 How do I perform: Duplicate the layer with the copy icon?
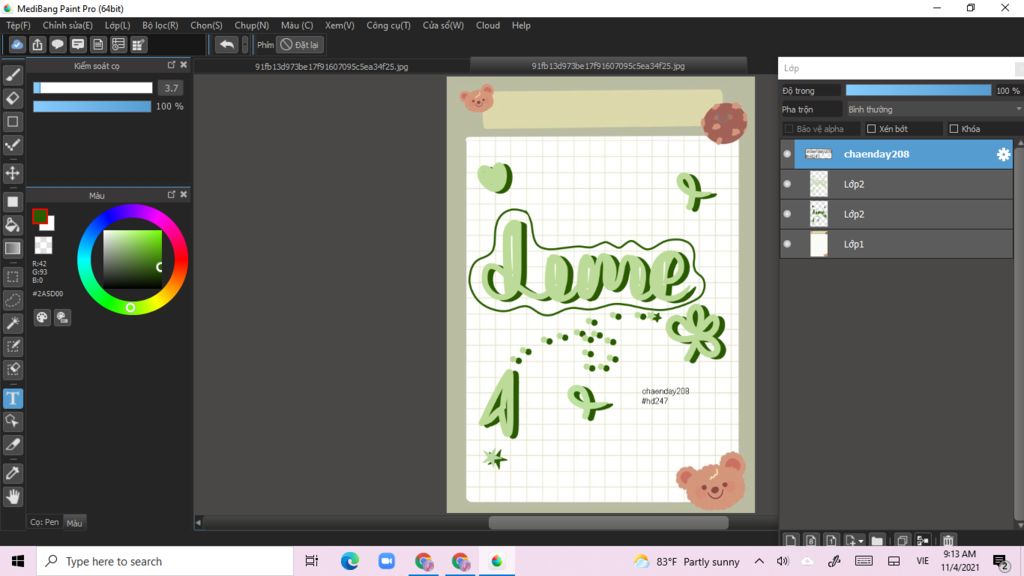point(902,541)
